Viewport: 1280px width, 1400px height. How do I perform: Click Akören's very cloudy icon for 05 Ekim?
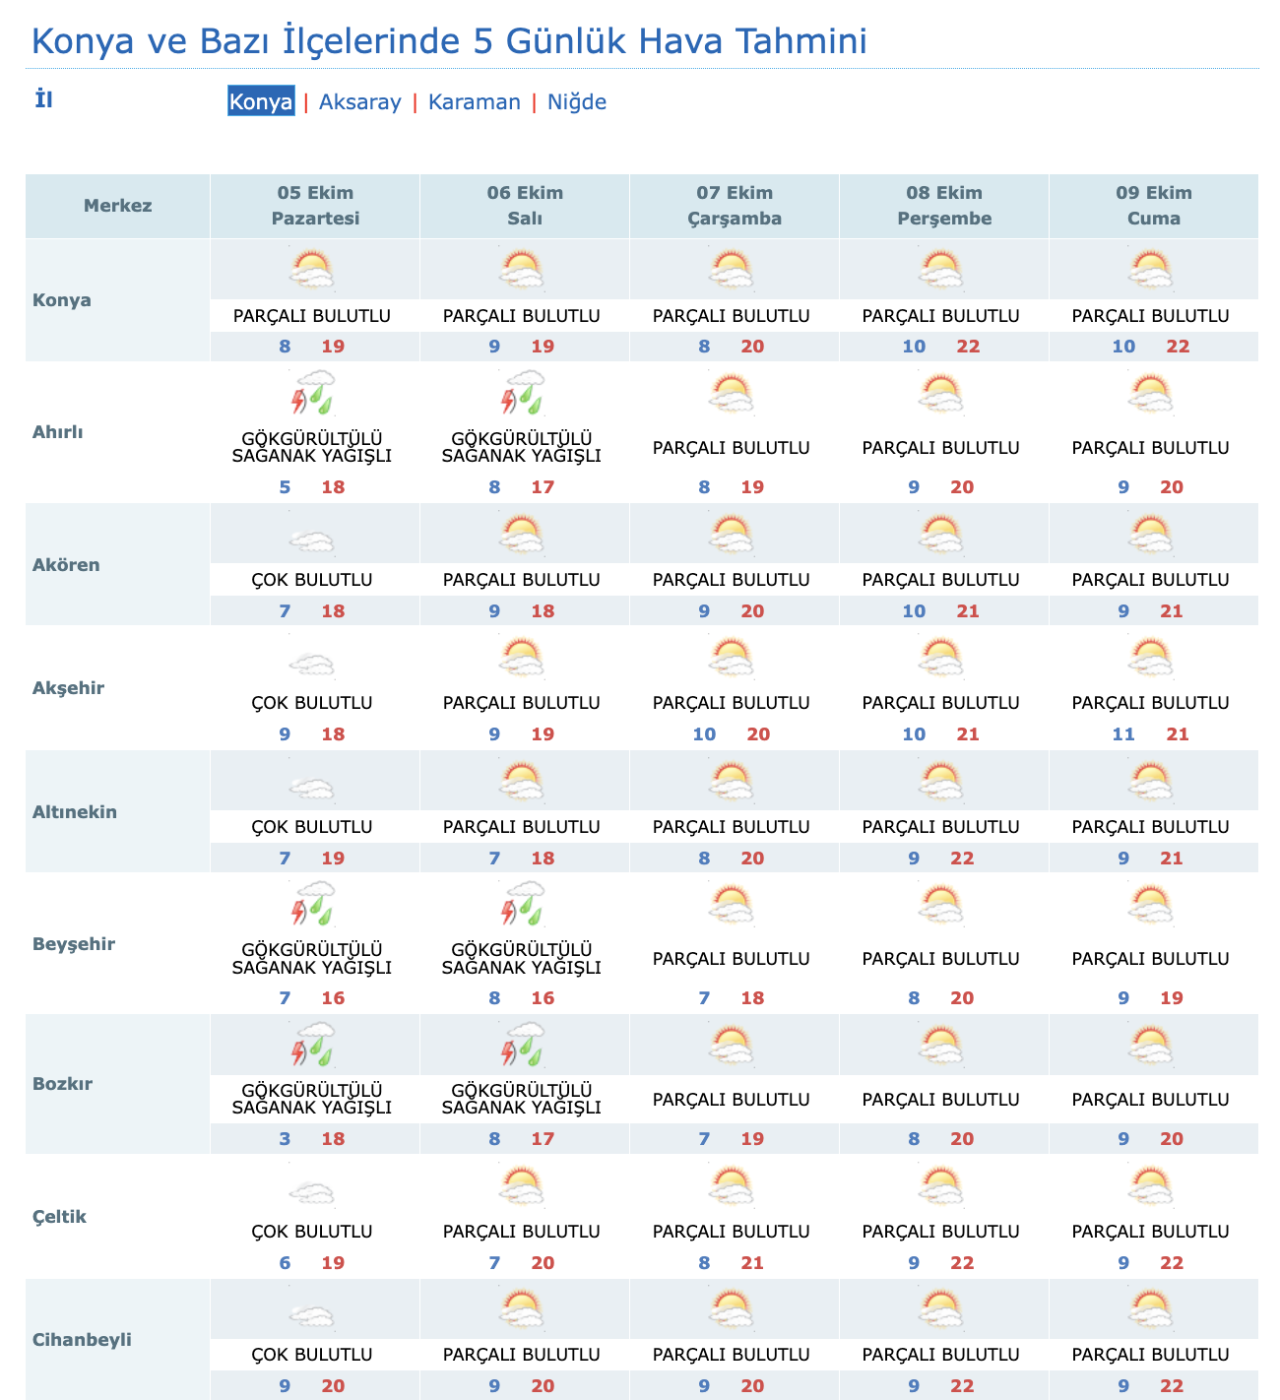click(312, 541)
